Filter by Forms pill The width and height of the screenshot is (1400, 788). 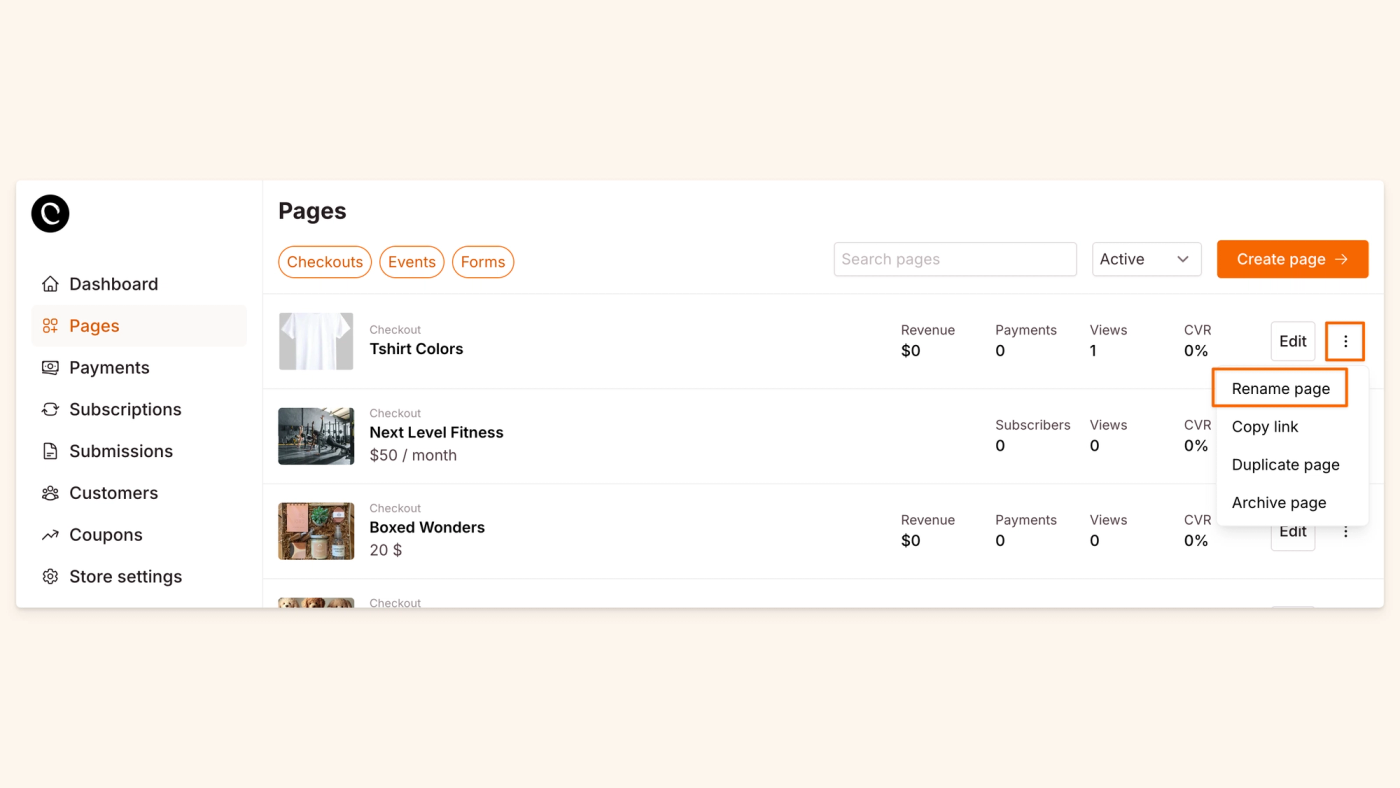(x=483, y=262)
